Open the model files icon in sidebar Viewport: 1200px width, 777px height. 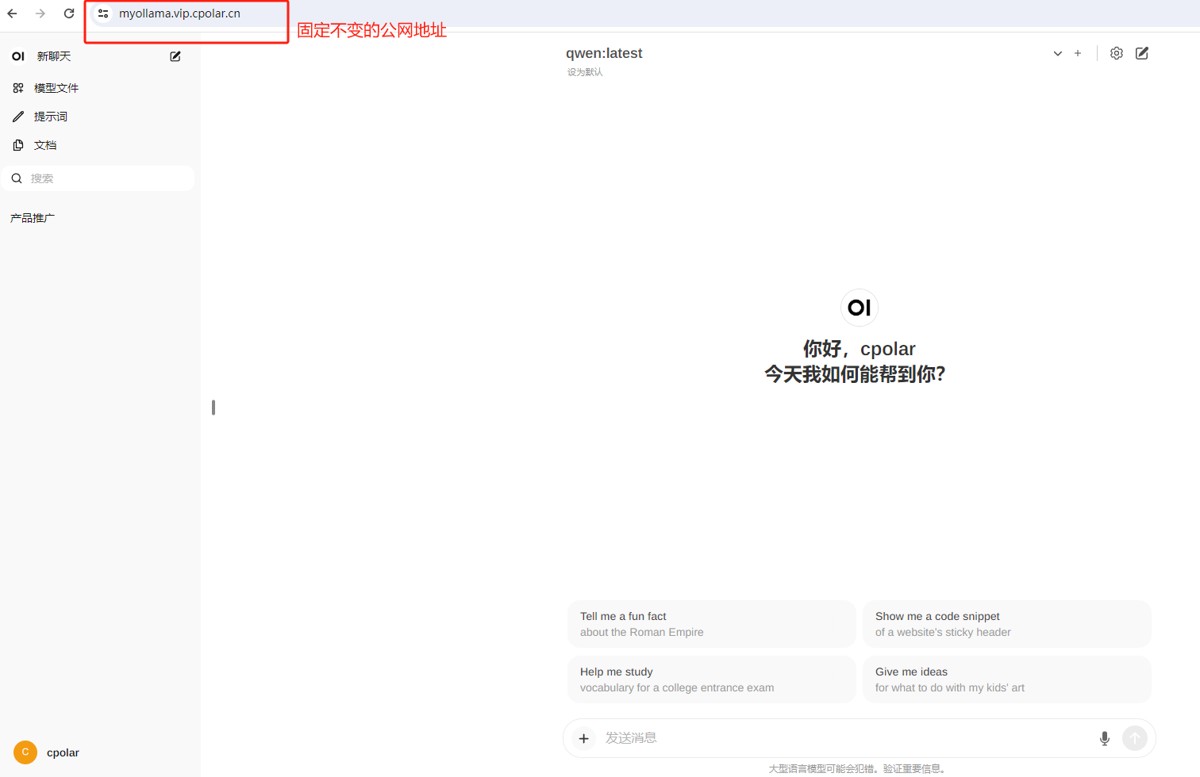pos(18,88)
